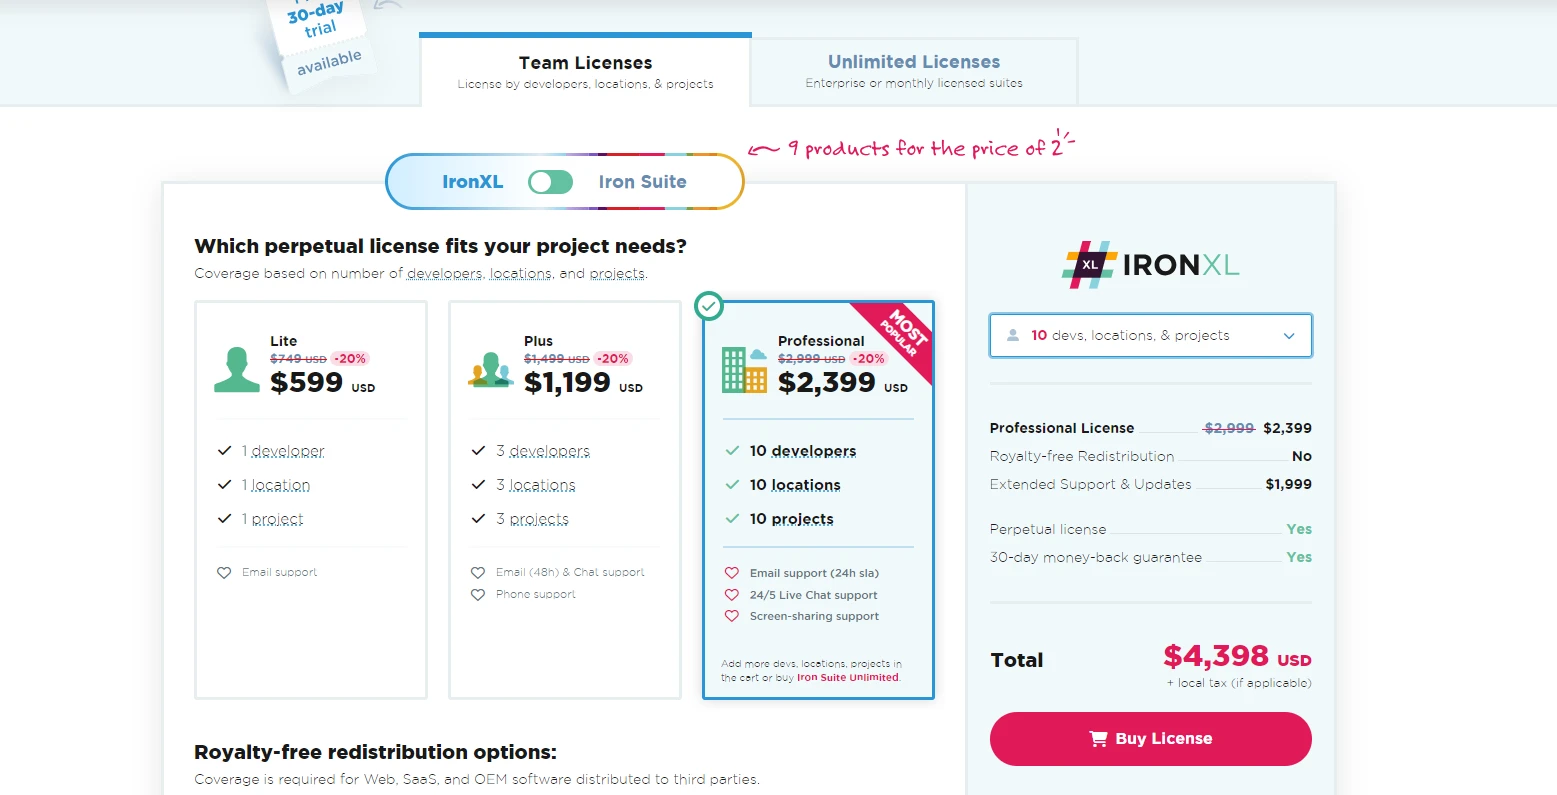This screenshot has width=1557, height=795.
Task: Select the Lite $599 license card
Action: (311, 500)
